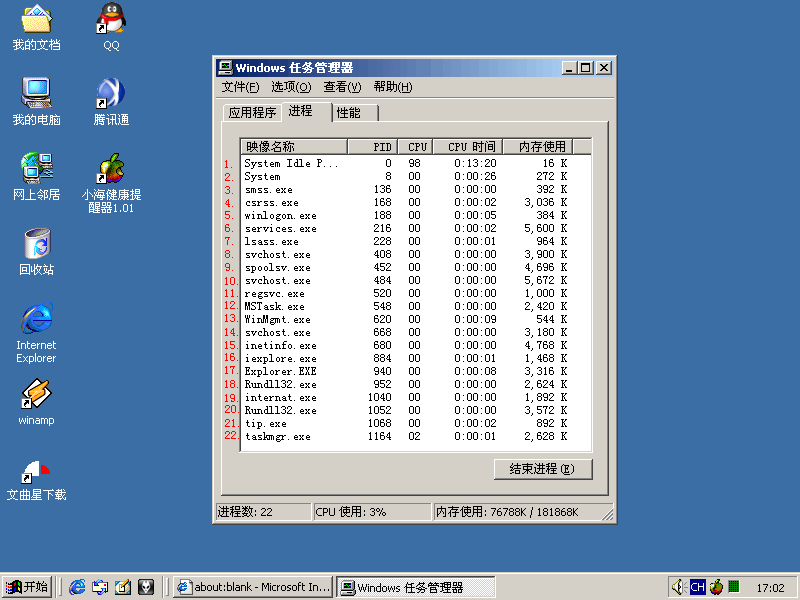Sort by the CPU column header
800x600 pixels.
click(x=416, y=147)
